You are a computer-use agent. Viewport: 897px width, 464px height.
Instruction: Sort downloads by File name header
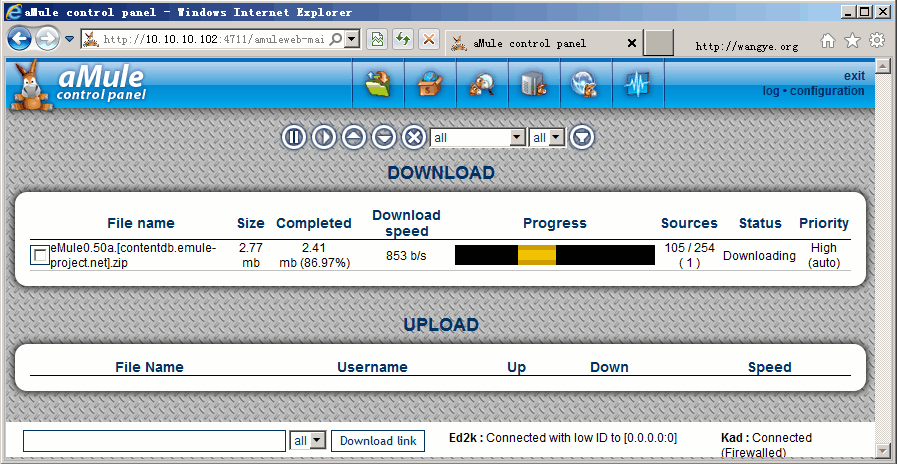pyautogui.click(x=141, y=223)
